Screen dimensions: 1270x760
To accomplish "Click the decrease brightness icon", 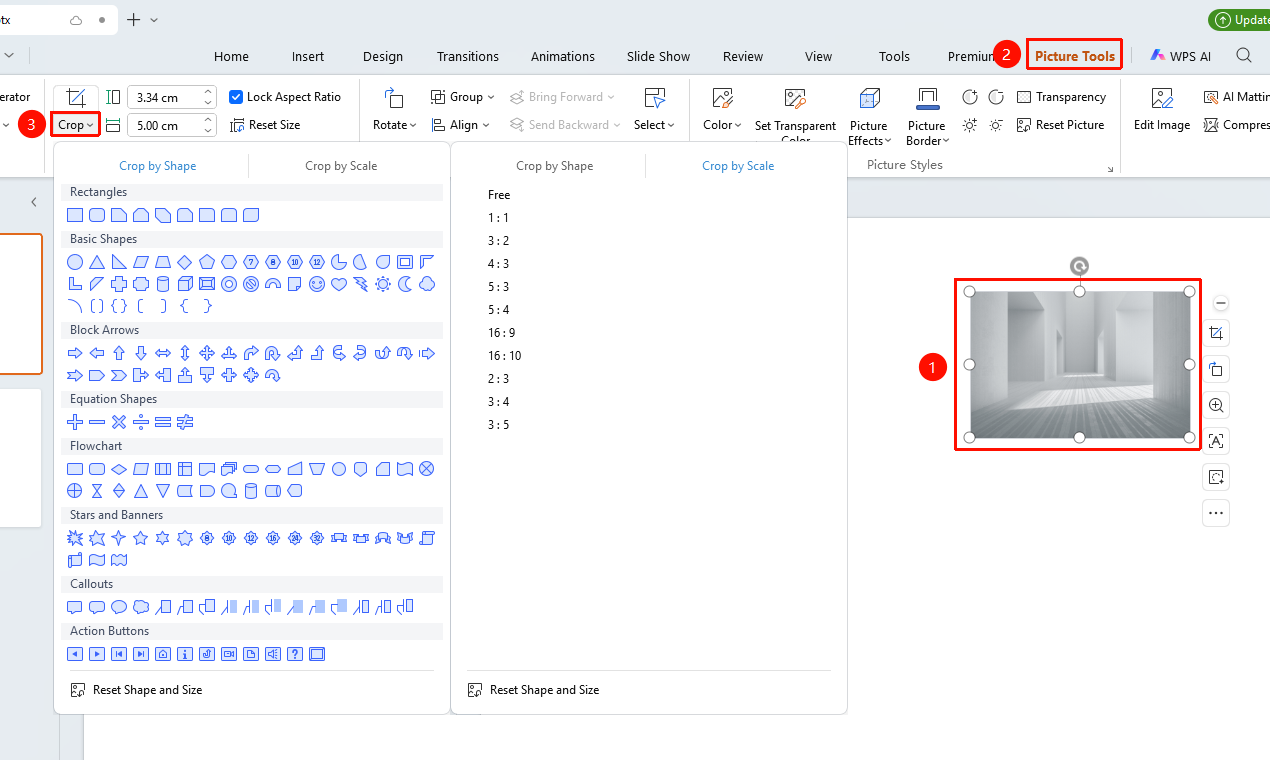I will [x=996, y=125].
